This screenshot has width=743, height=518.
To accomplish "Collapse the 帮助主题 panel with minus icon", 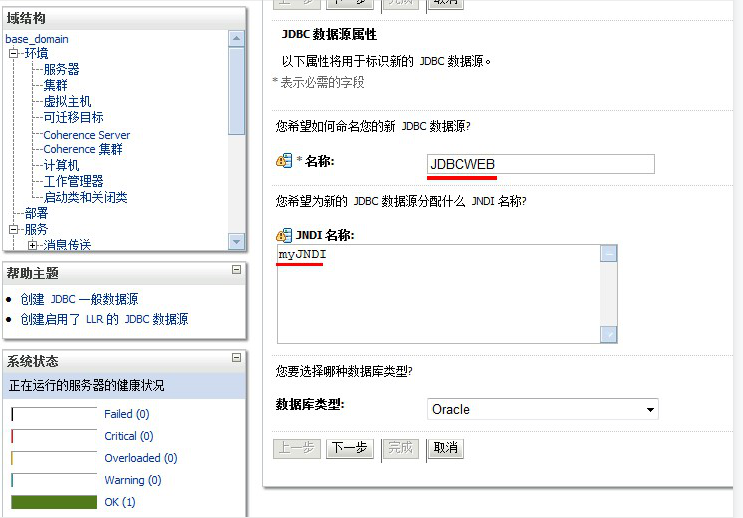I will (236, 270).
